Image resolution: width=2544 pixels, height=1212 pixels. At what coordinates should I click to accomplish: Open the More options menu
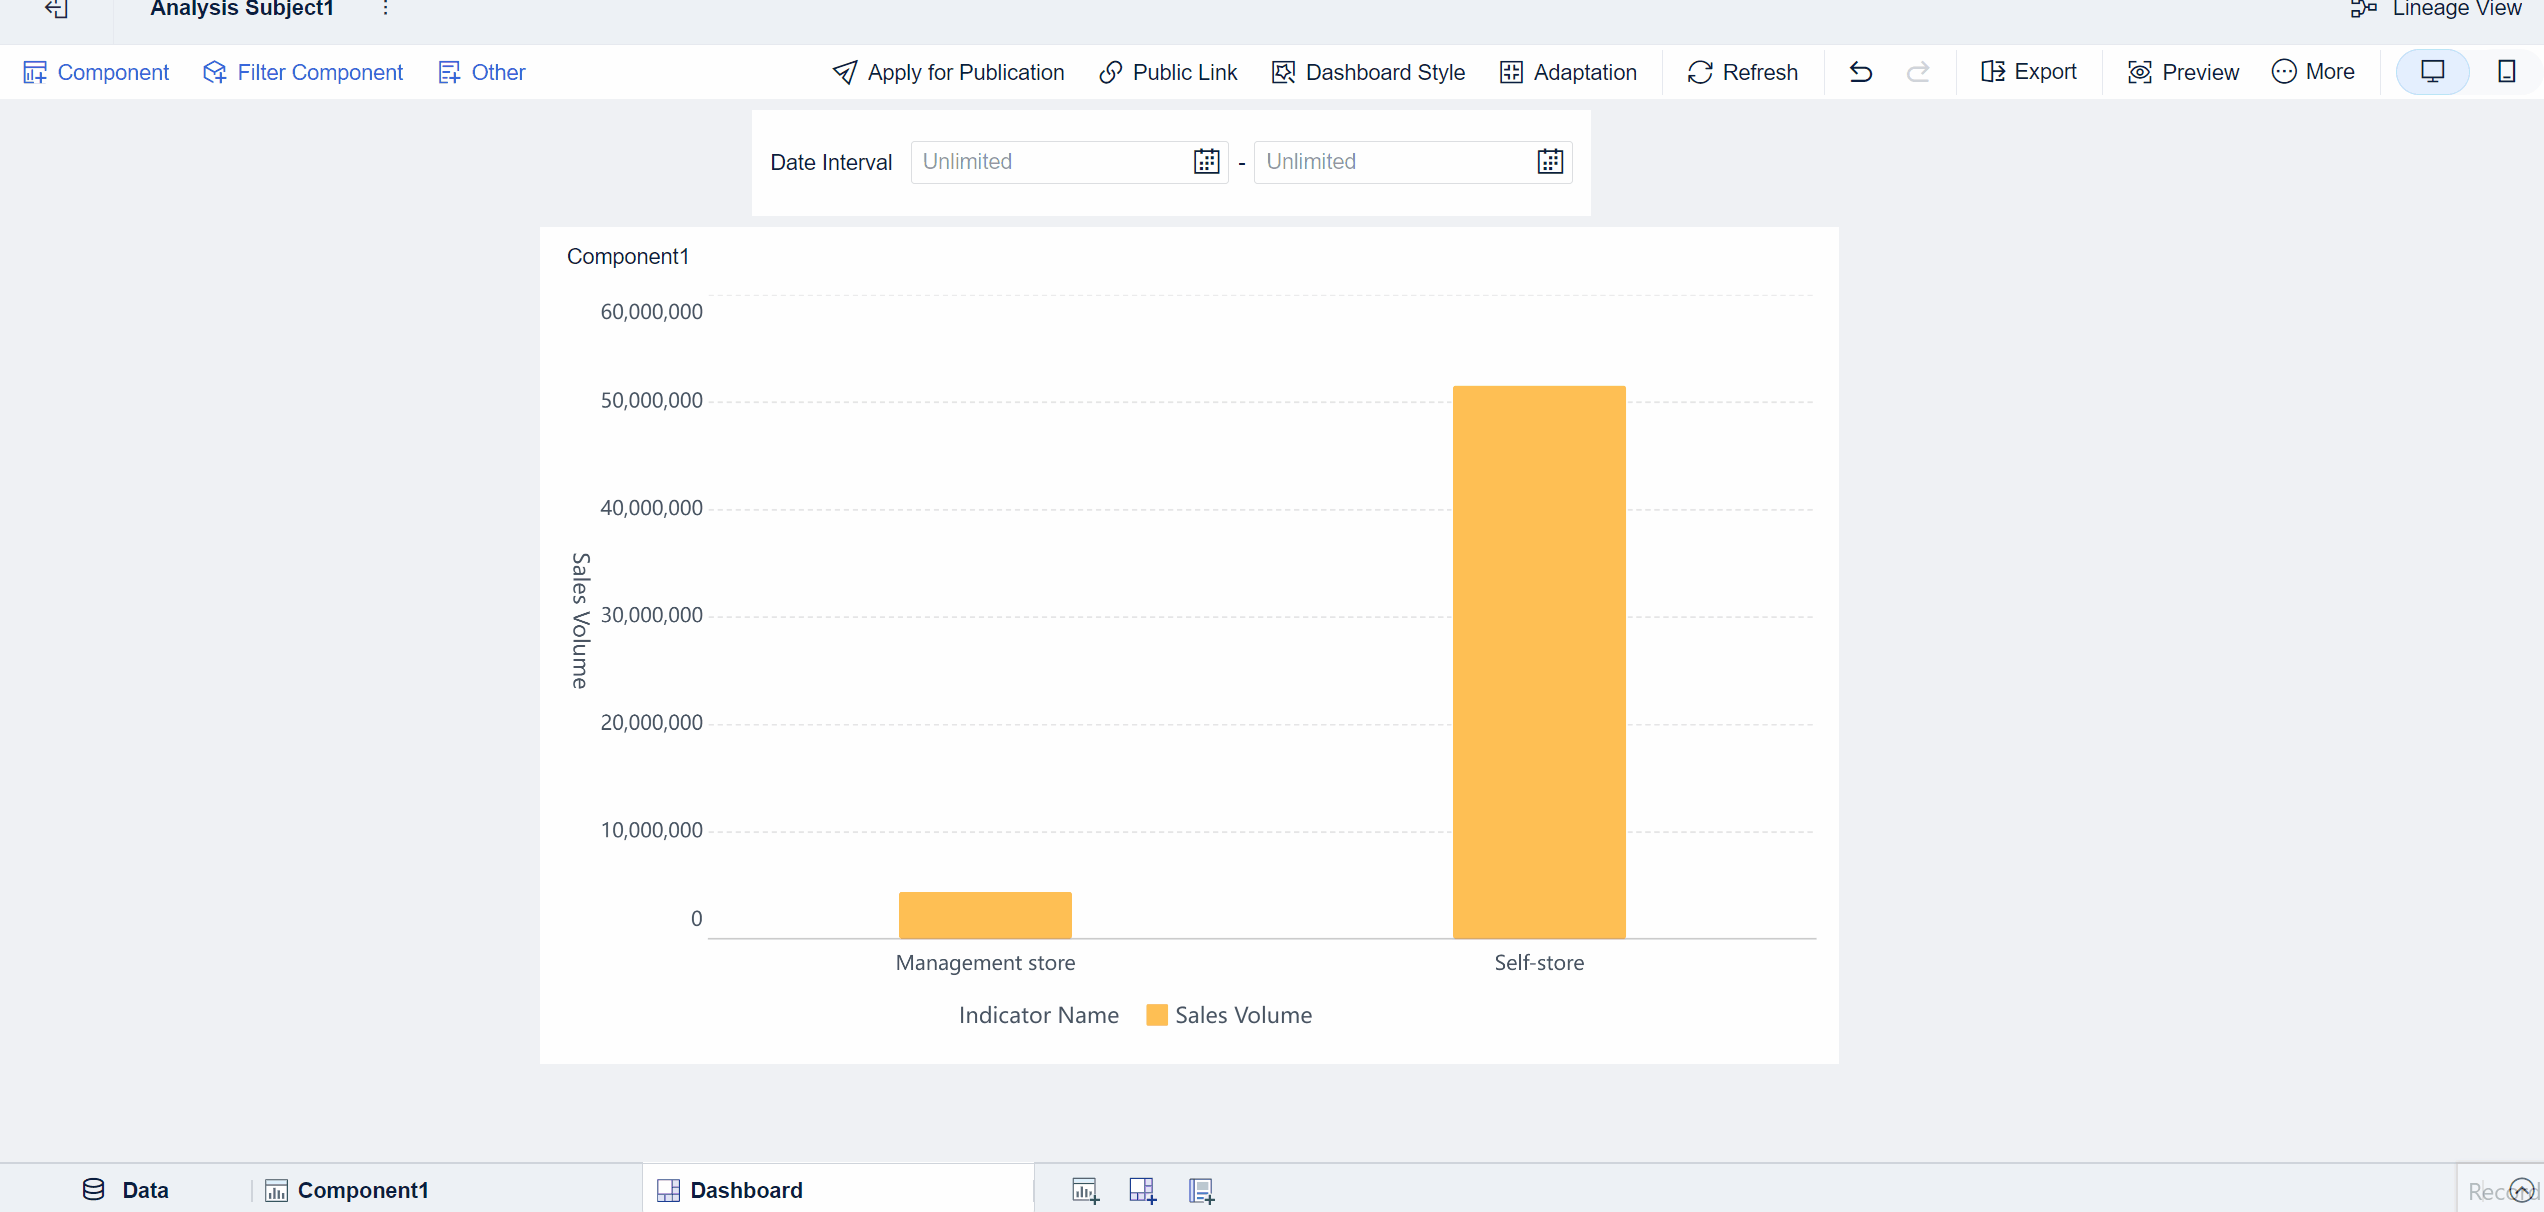point(2313,72)
